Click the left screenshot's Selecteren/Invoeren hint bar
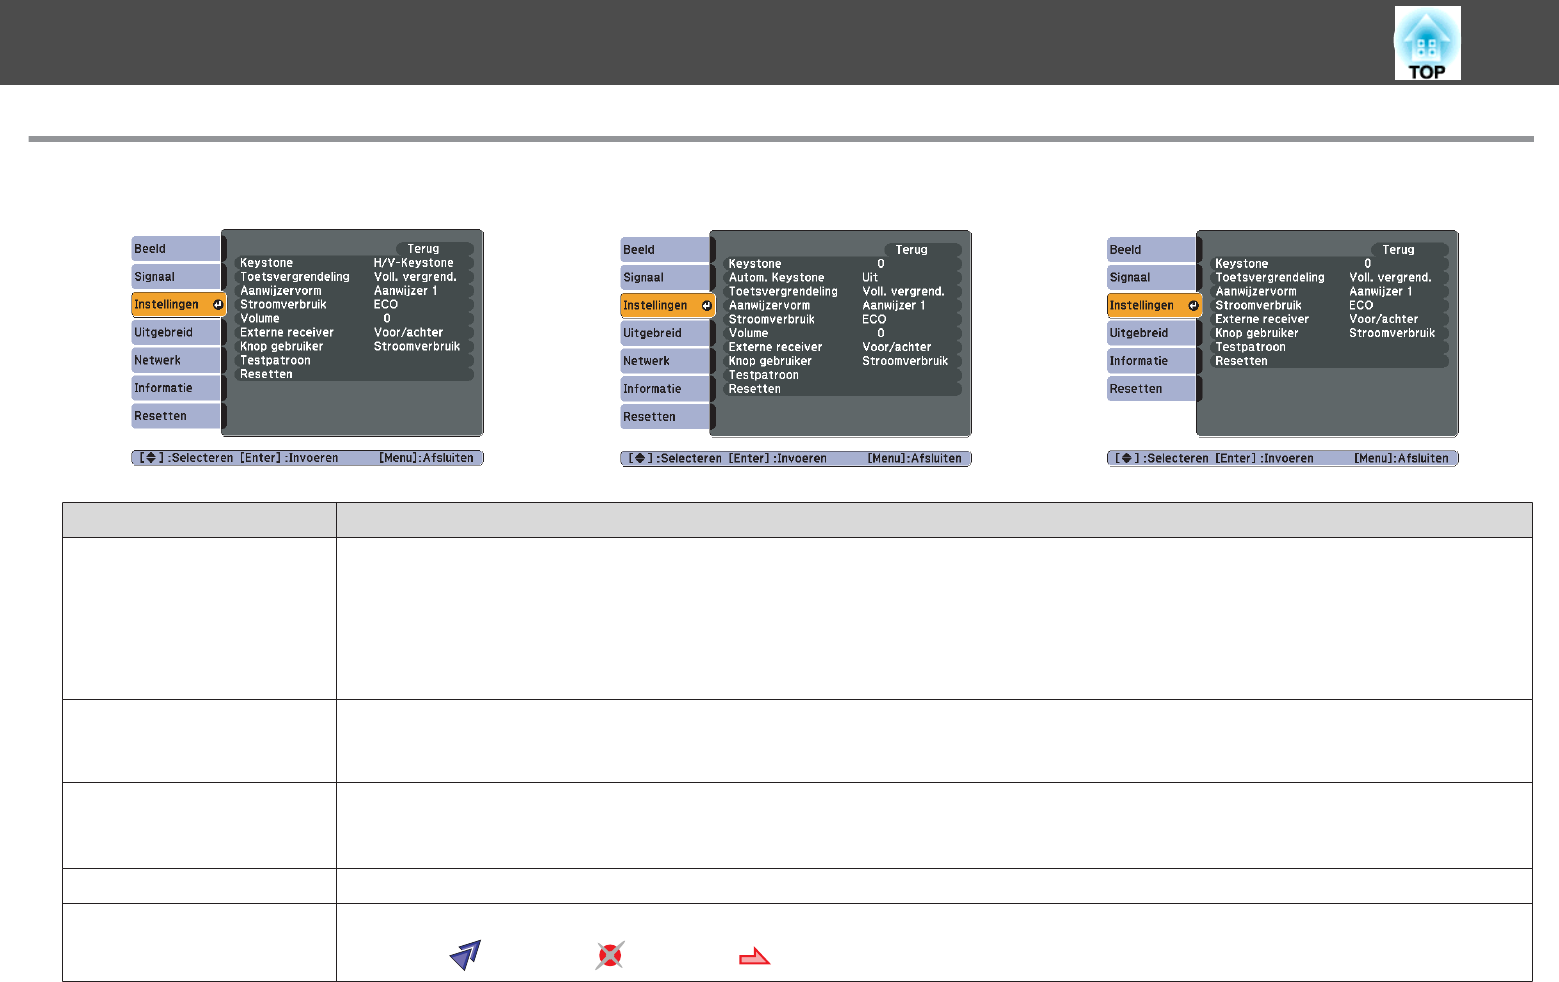The height and width of the screenshot is (982, 1559). [307, 458]
